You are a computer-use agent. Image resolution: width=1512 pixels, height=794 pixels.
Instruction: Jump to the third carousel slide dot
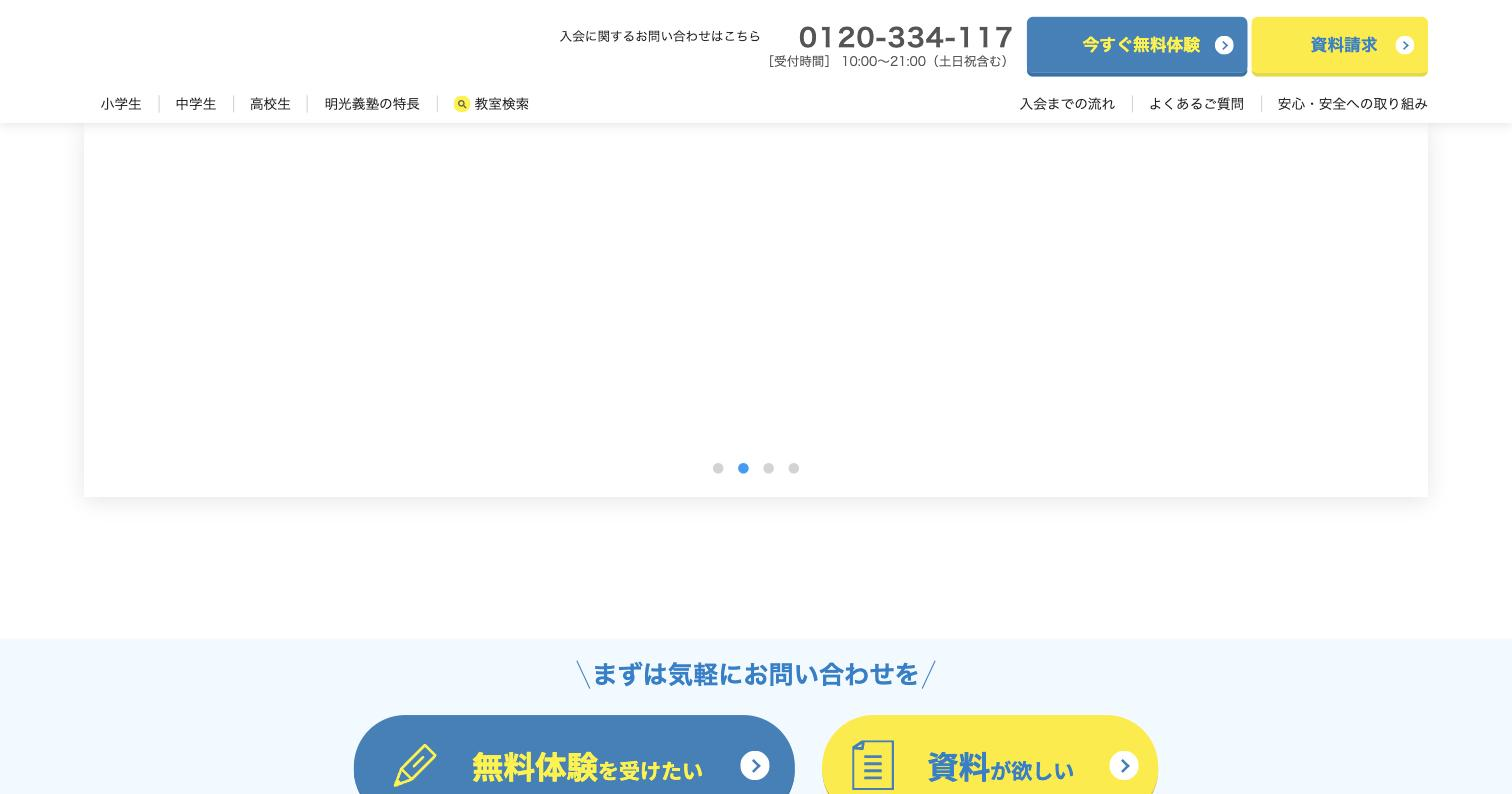[768, 468]
